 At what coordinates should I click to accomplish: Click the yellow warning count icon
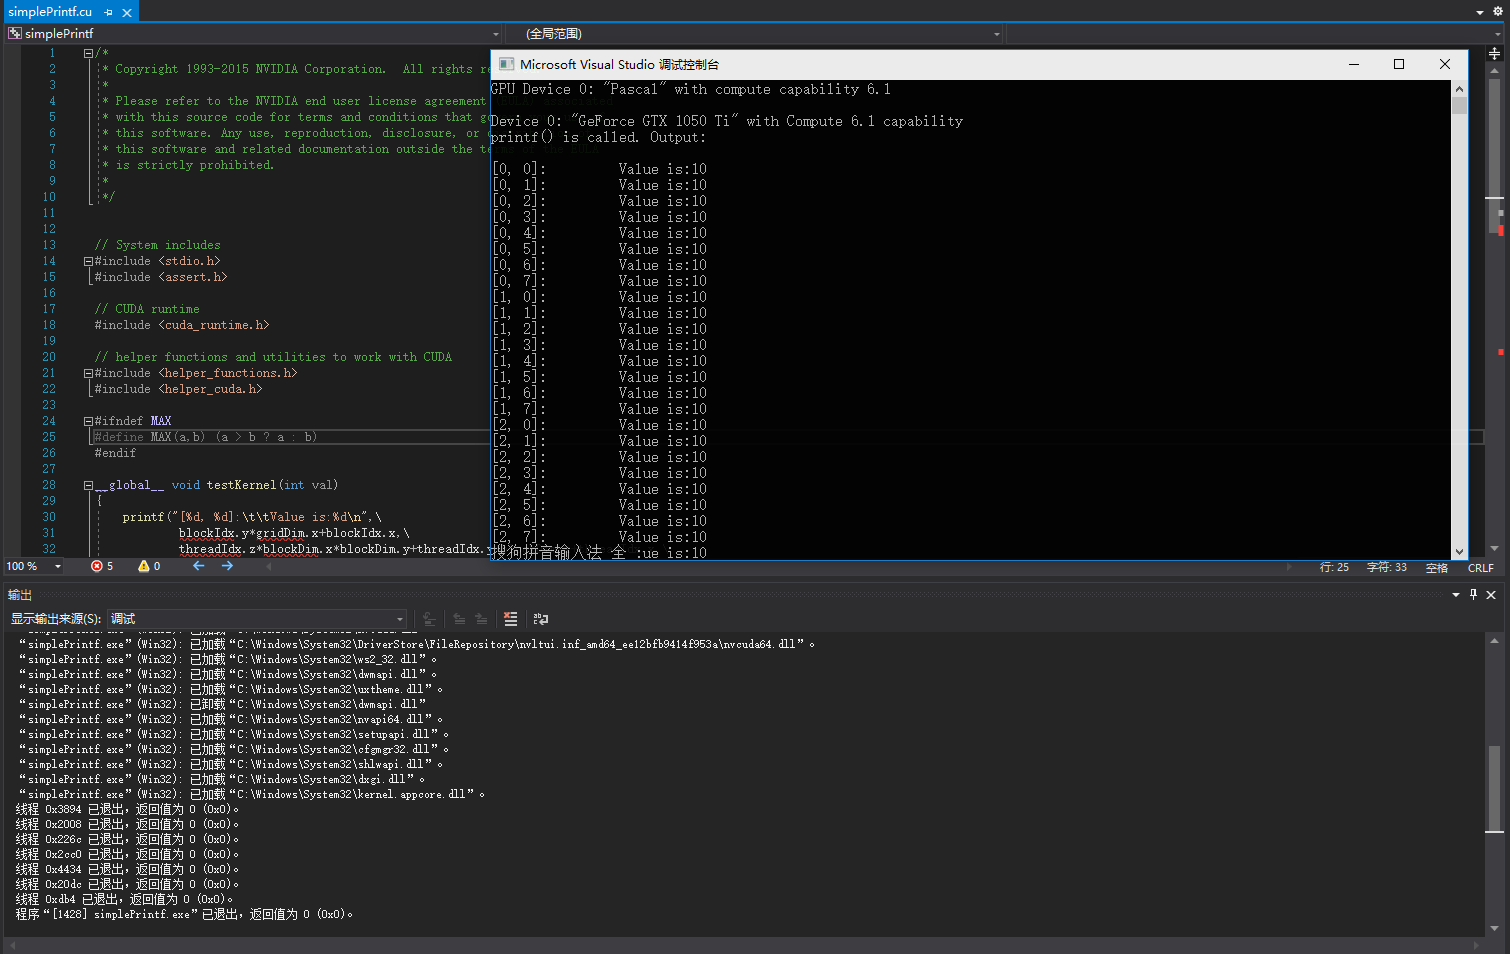pyautogui.click(x=144, y=566)
